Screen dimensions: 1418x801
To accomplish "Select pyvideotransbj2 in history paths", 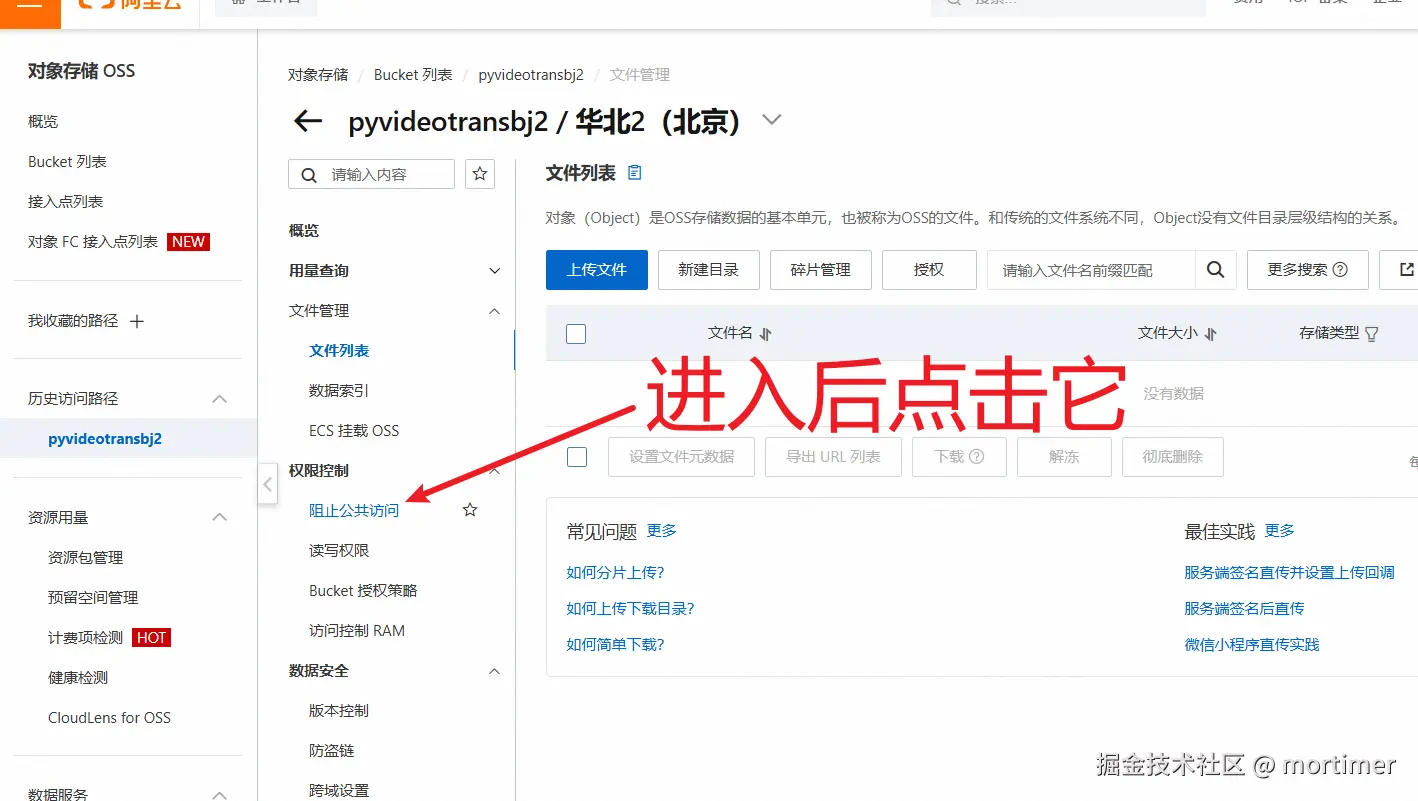I will [105, 439].
